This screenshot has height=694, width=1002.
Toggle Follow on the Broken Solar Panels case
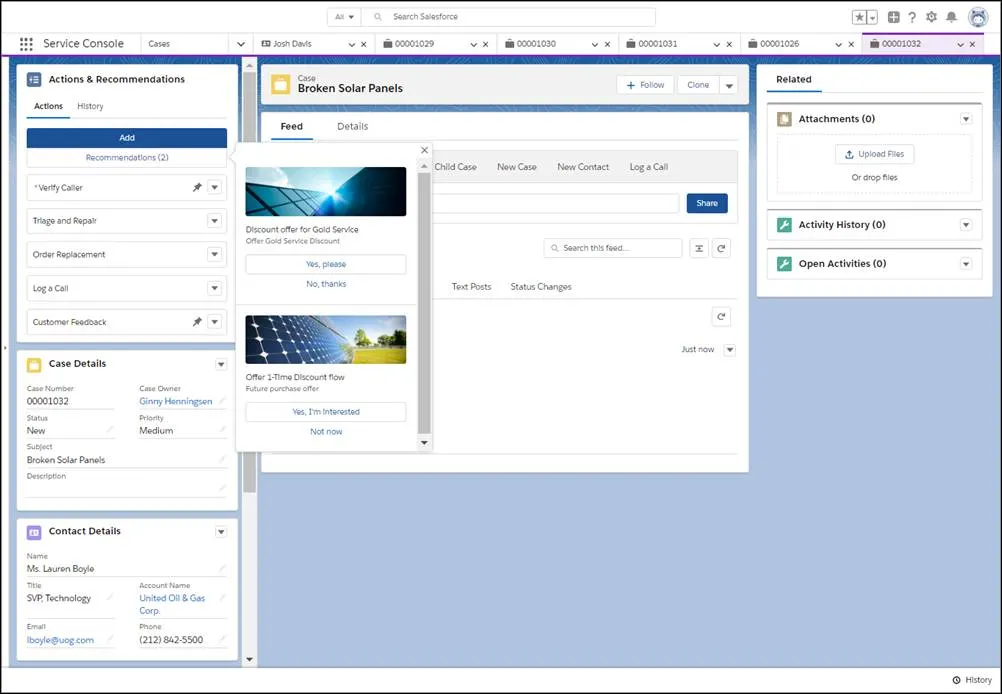pyautogui.click(x=644, y=85)
